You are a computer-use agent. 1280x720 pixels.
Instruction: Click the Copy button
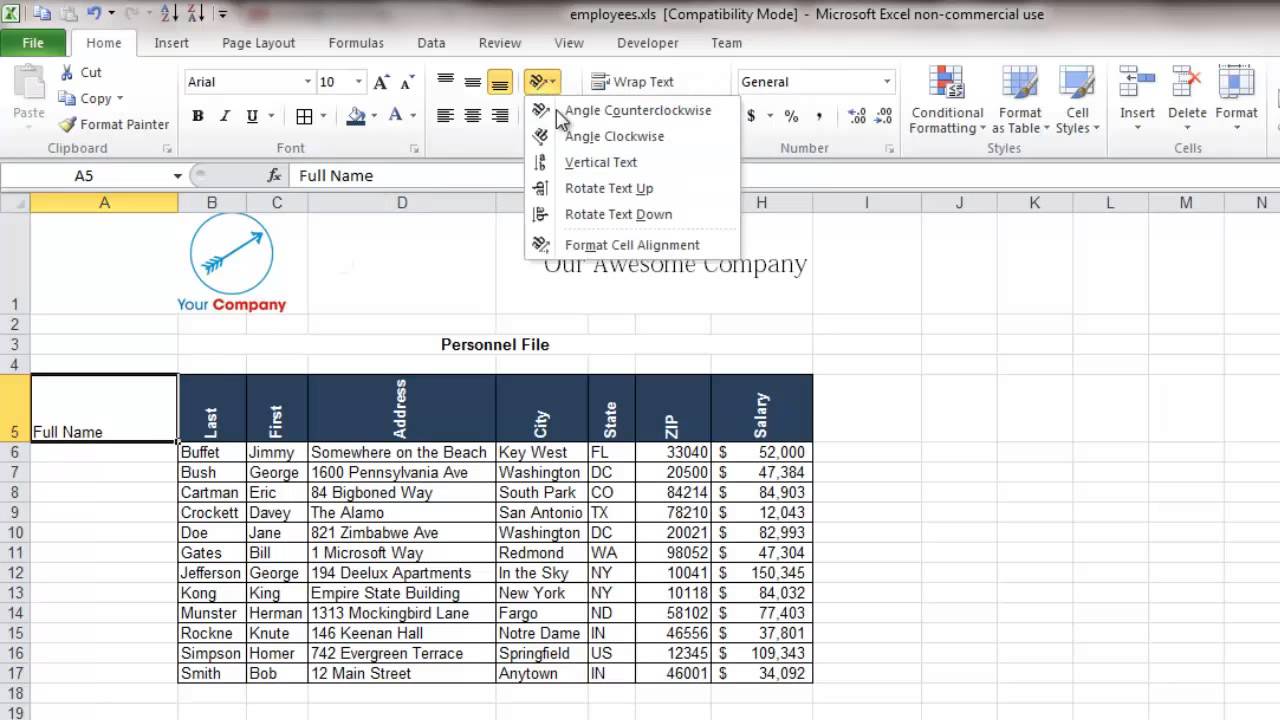85,98
